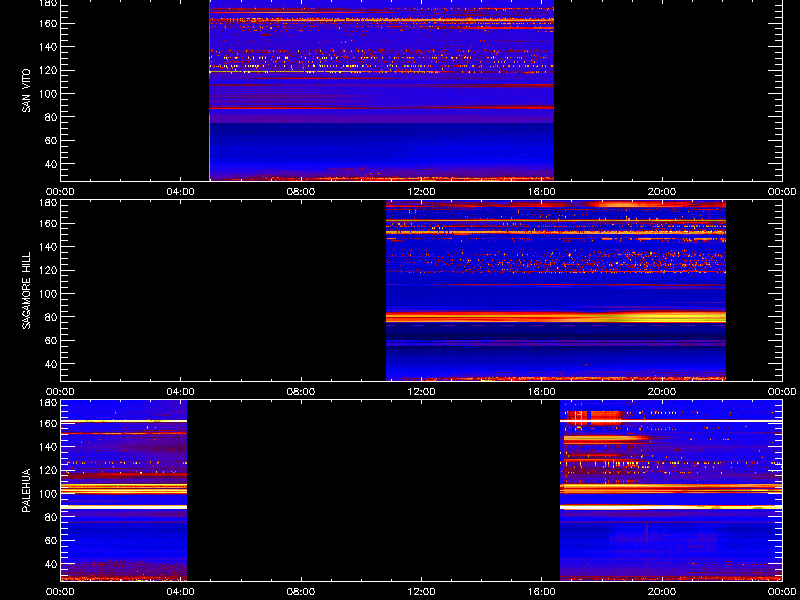
Task: Click the 180 tick label on Sagamore Hill axis
Action: coord(48,203)
